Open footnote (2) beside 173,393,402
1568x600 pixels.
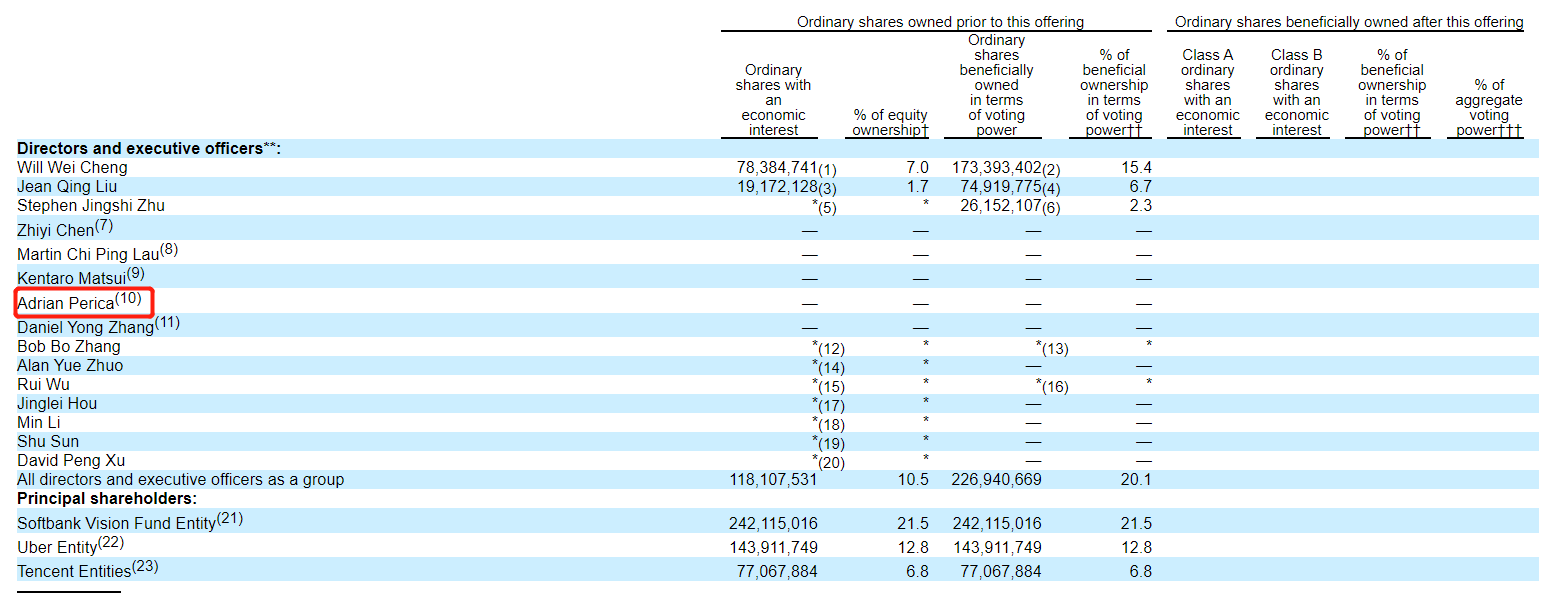(1051, 171)
